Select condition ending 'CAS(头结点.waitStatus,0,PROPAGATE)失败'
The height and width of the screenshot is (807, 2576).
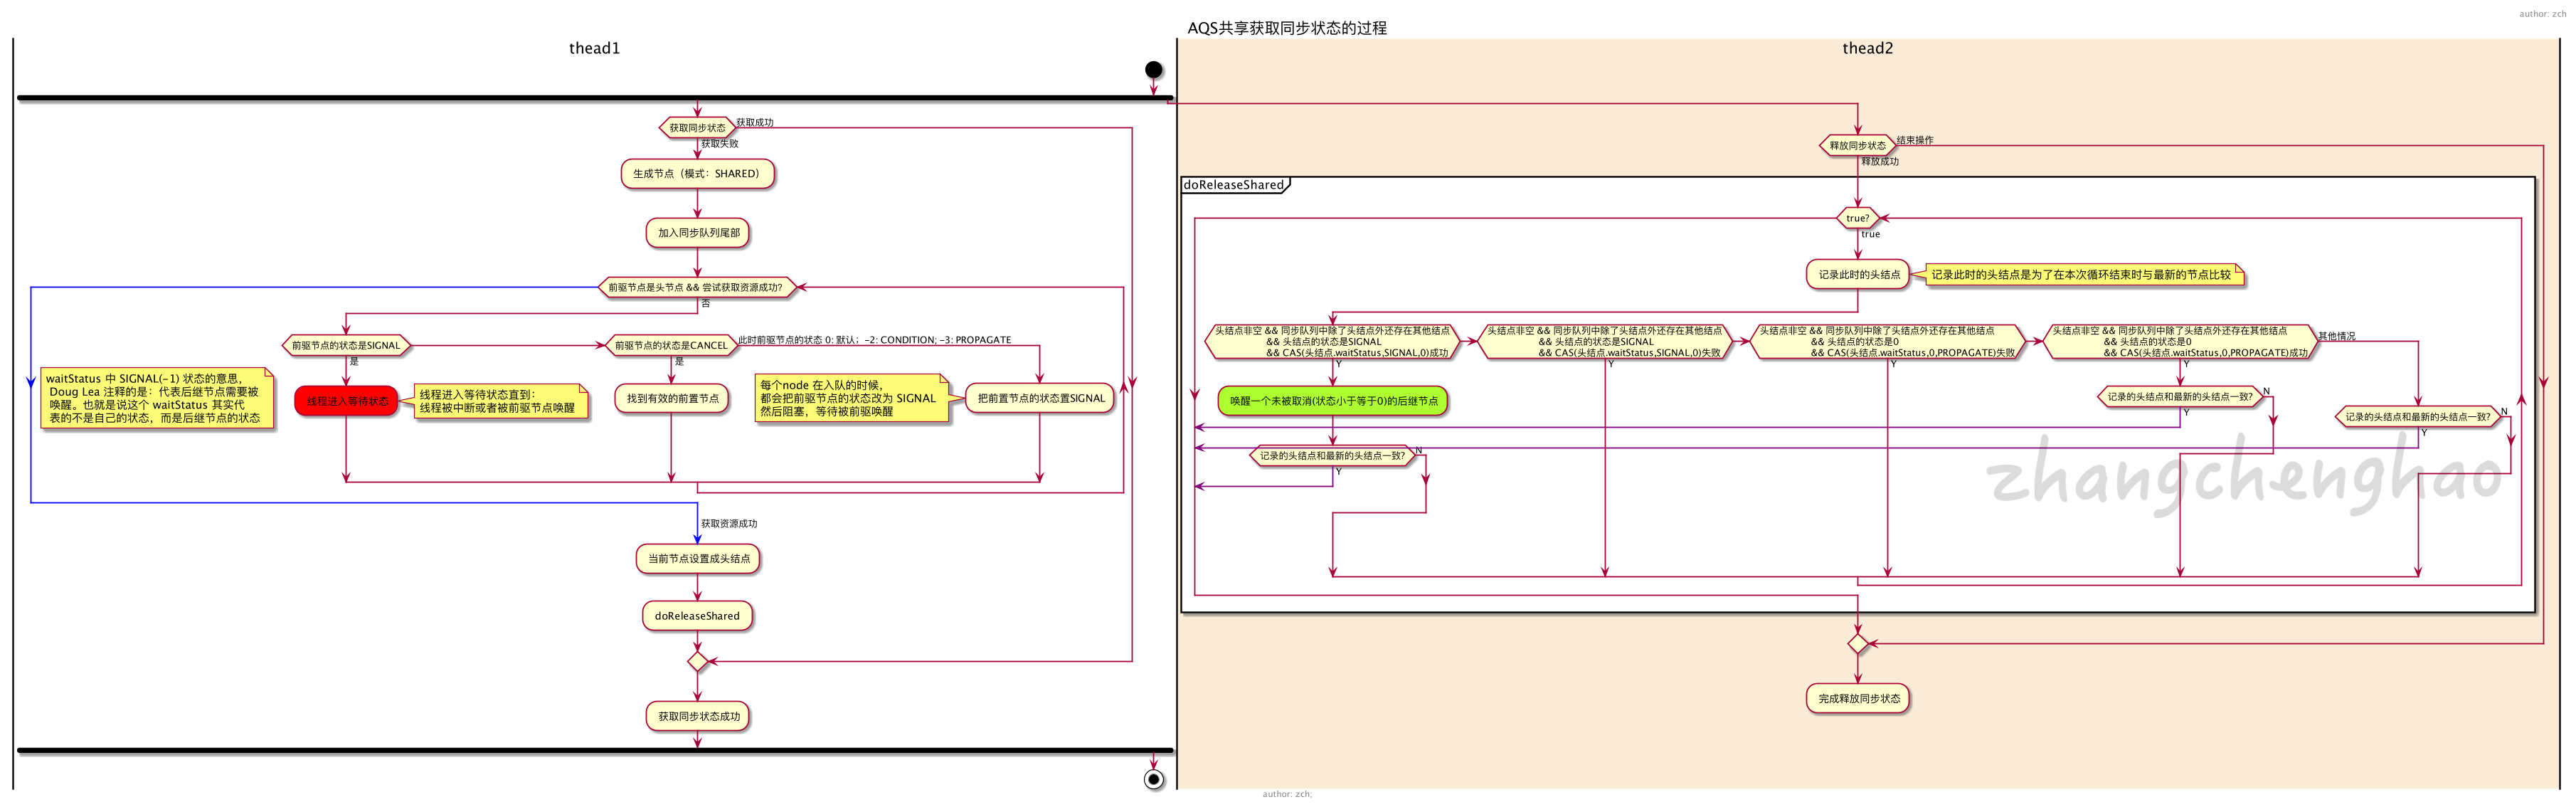1887,341
